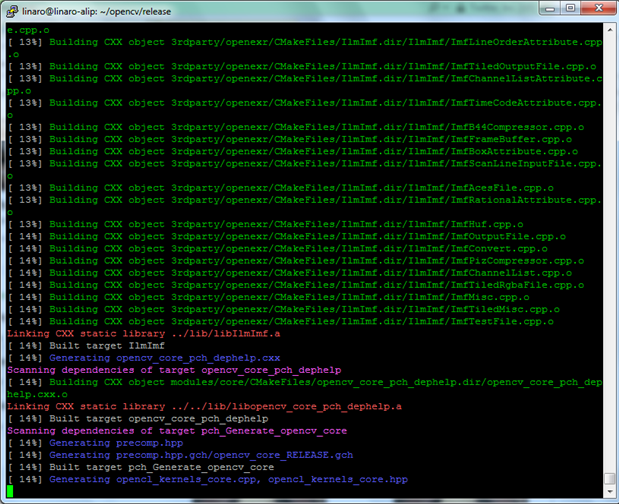This screenshot has height=504, width=619.
Task: Click the ImfScanLineInputFile.cpp build line
Action: point(305,164)
